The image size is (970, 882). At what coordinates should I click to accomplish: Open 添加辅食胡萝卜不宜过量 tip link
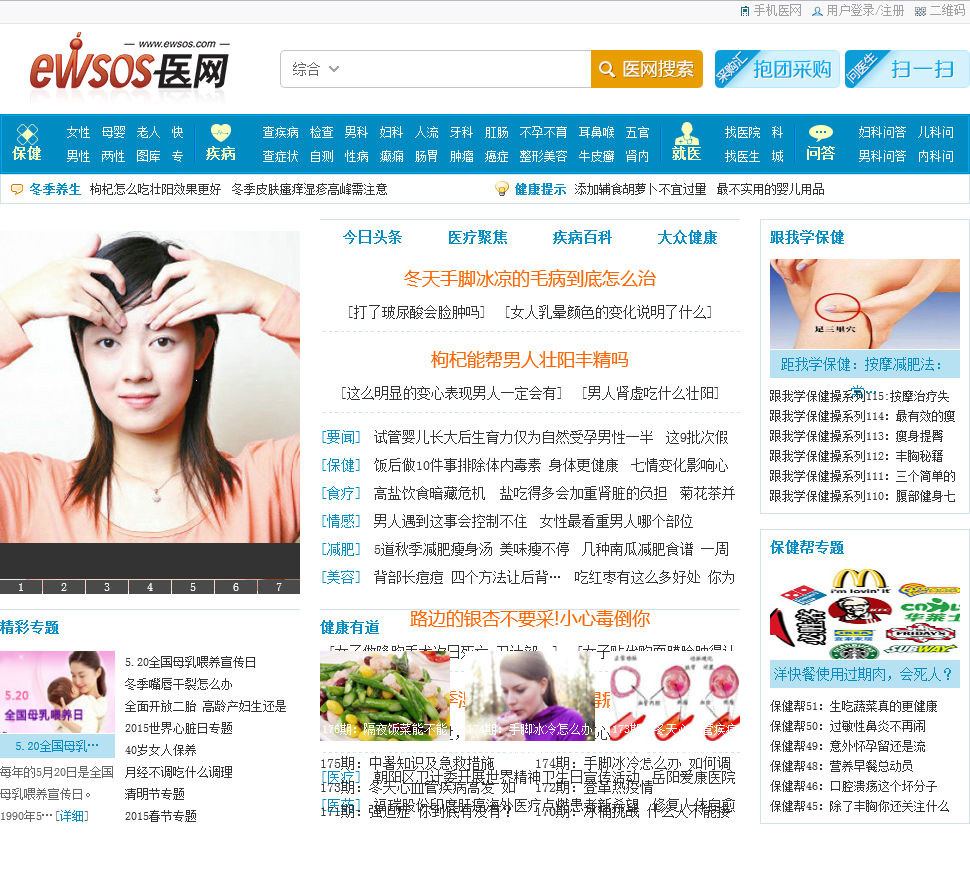[640, 189]
